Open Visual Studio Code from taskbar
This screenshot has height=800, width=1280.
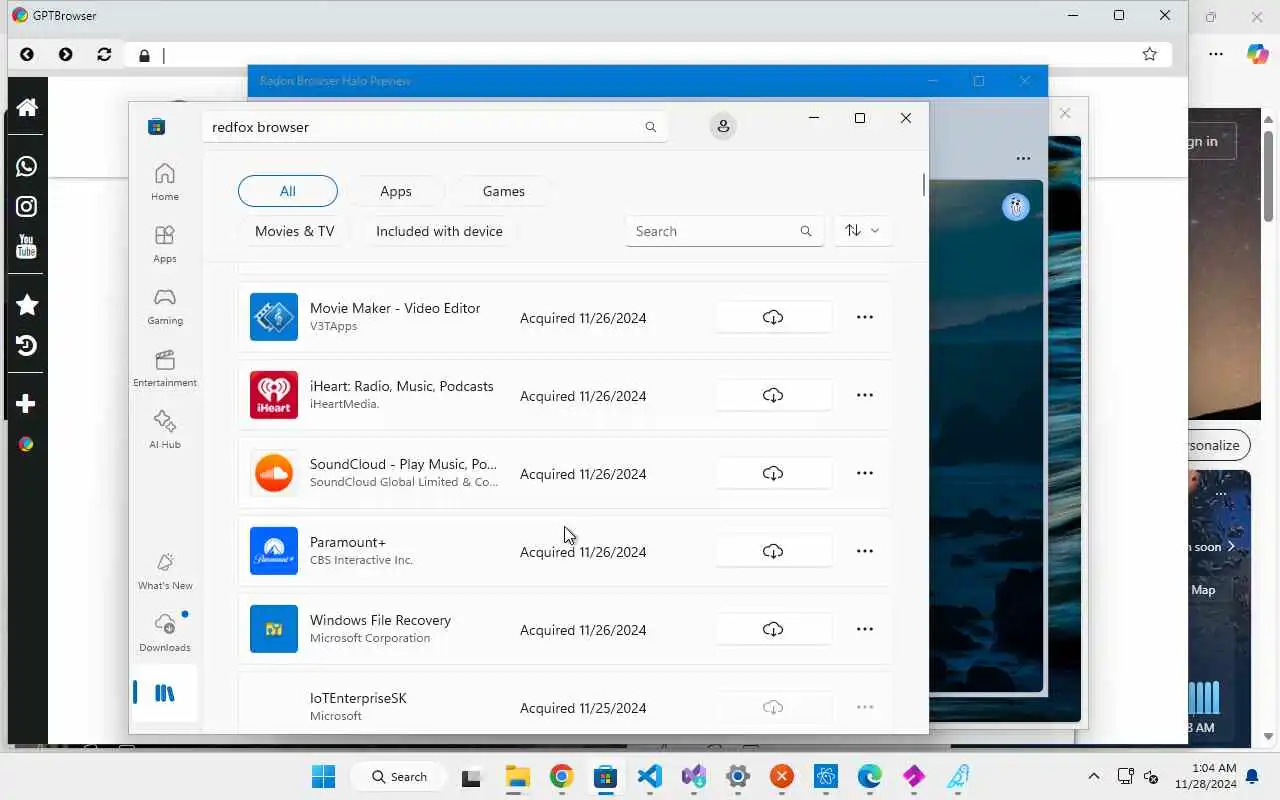pyautogui.click(x=649, y=776)
